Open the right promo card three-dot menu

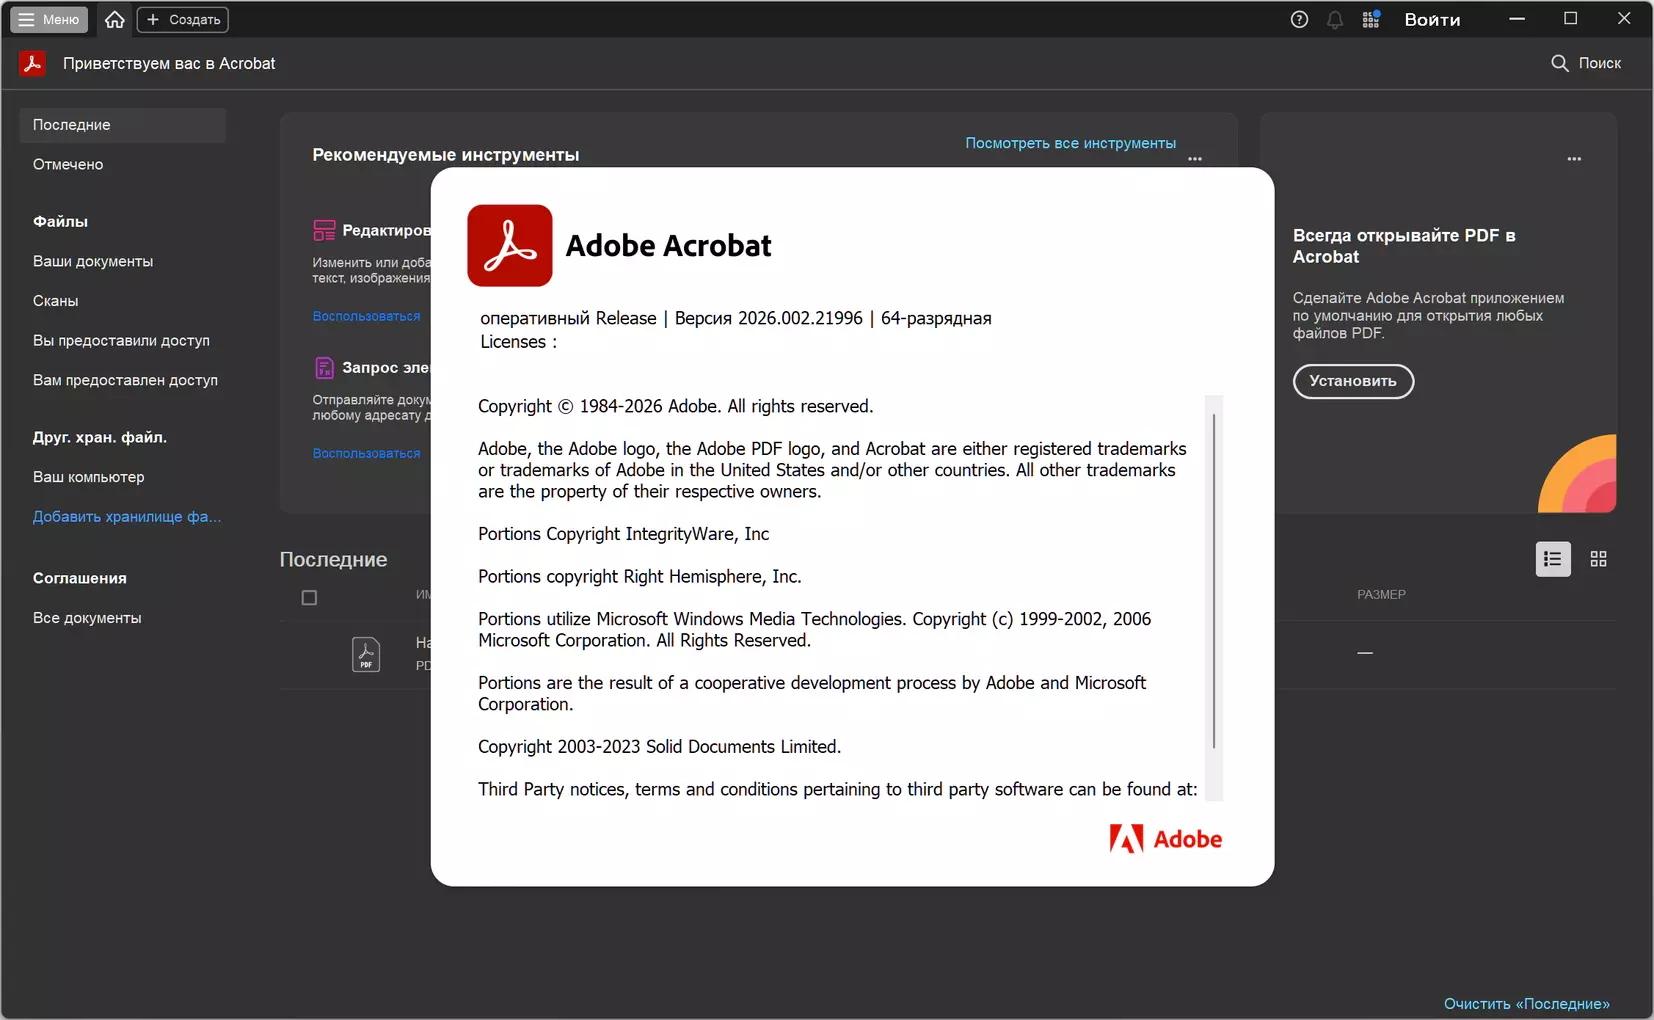[x=1574, y=159]
